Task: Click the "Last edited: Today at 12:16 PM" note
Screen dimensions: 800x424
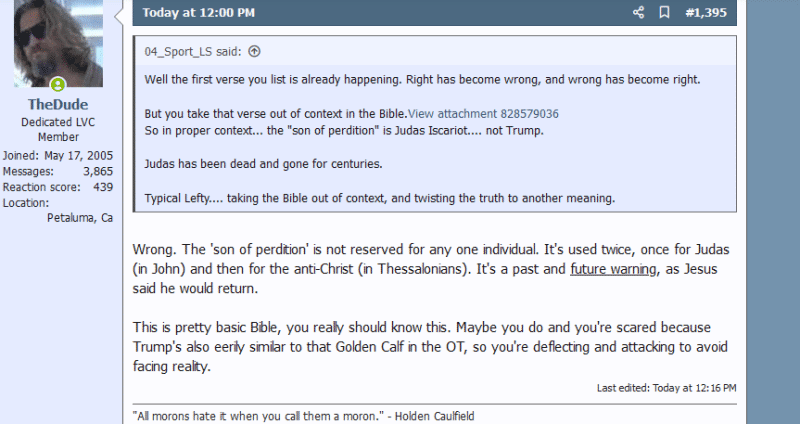Action: click(x=666, y=387)
